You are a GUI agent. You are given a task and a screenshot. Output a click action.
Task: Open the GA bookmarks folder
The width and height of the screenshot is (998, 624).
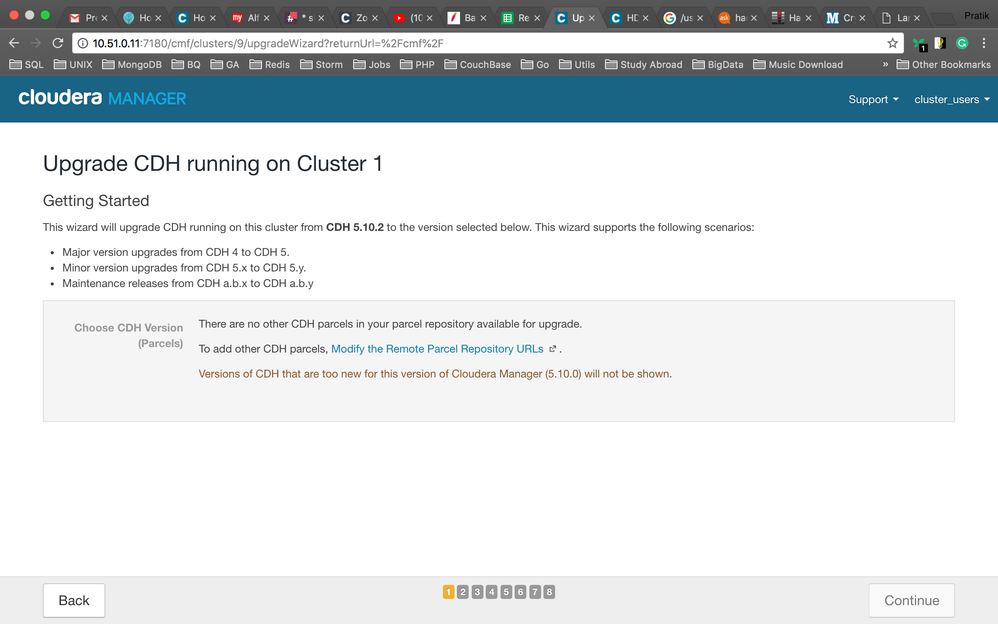pyautogui.click(x=225, y=64)
